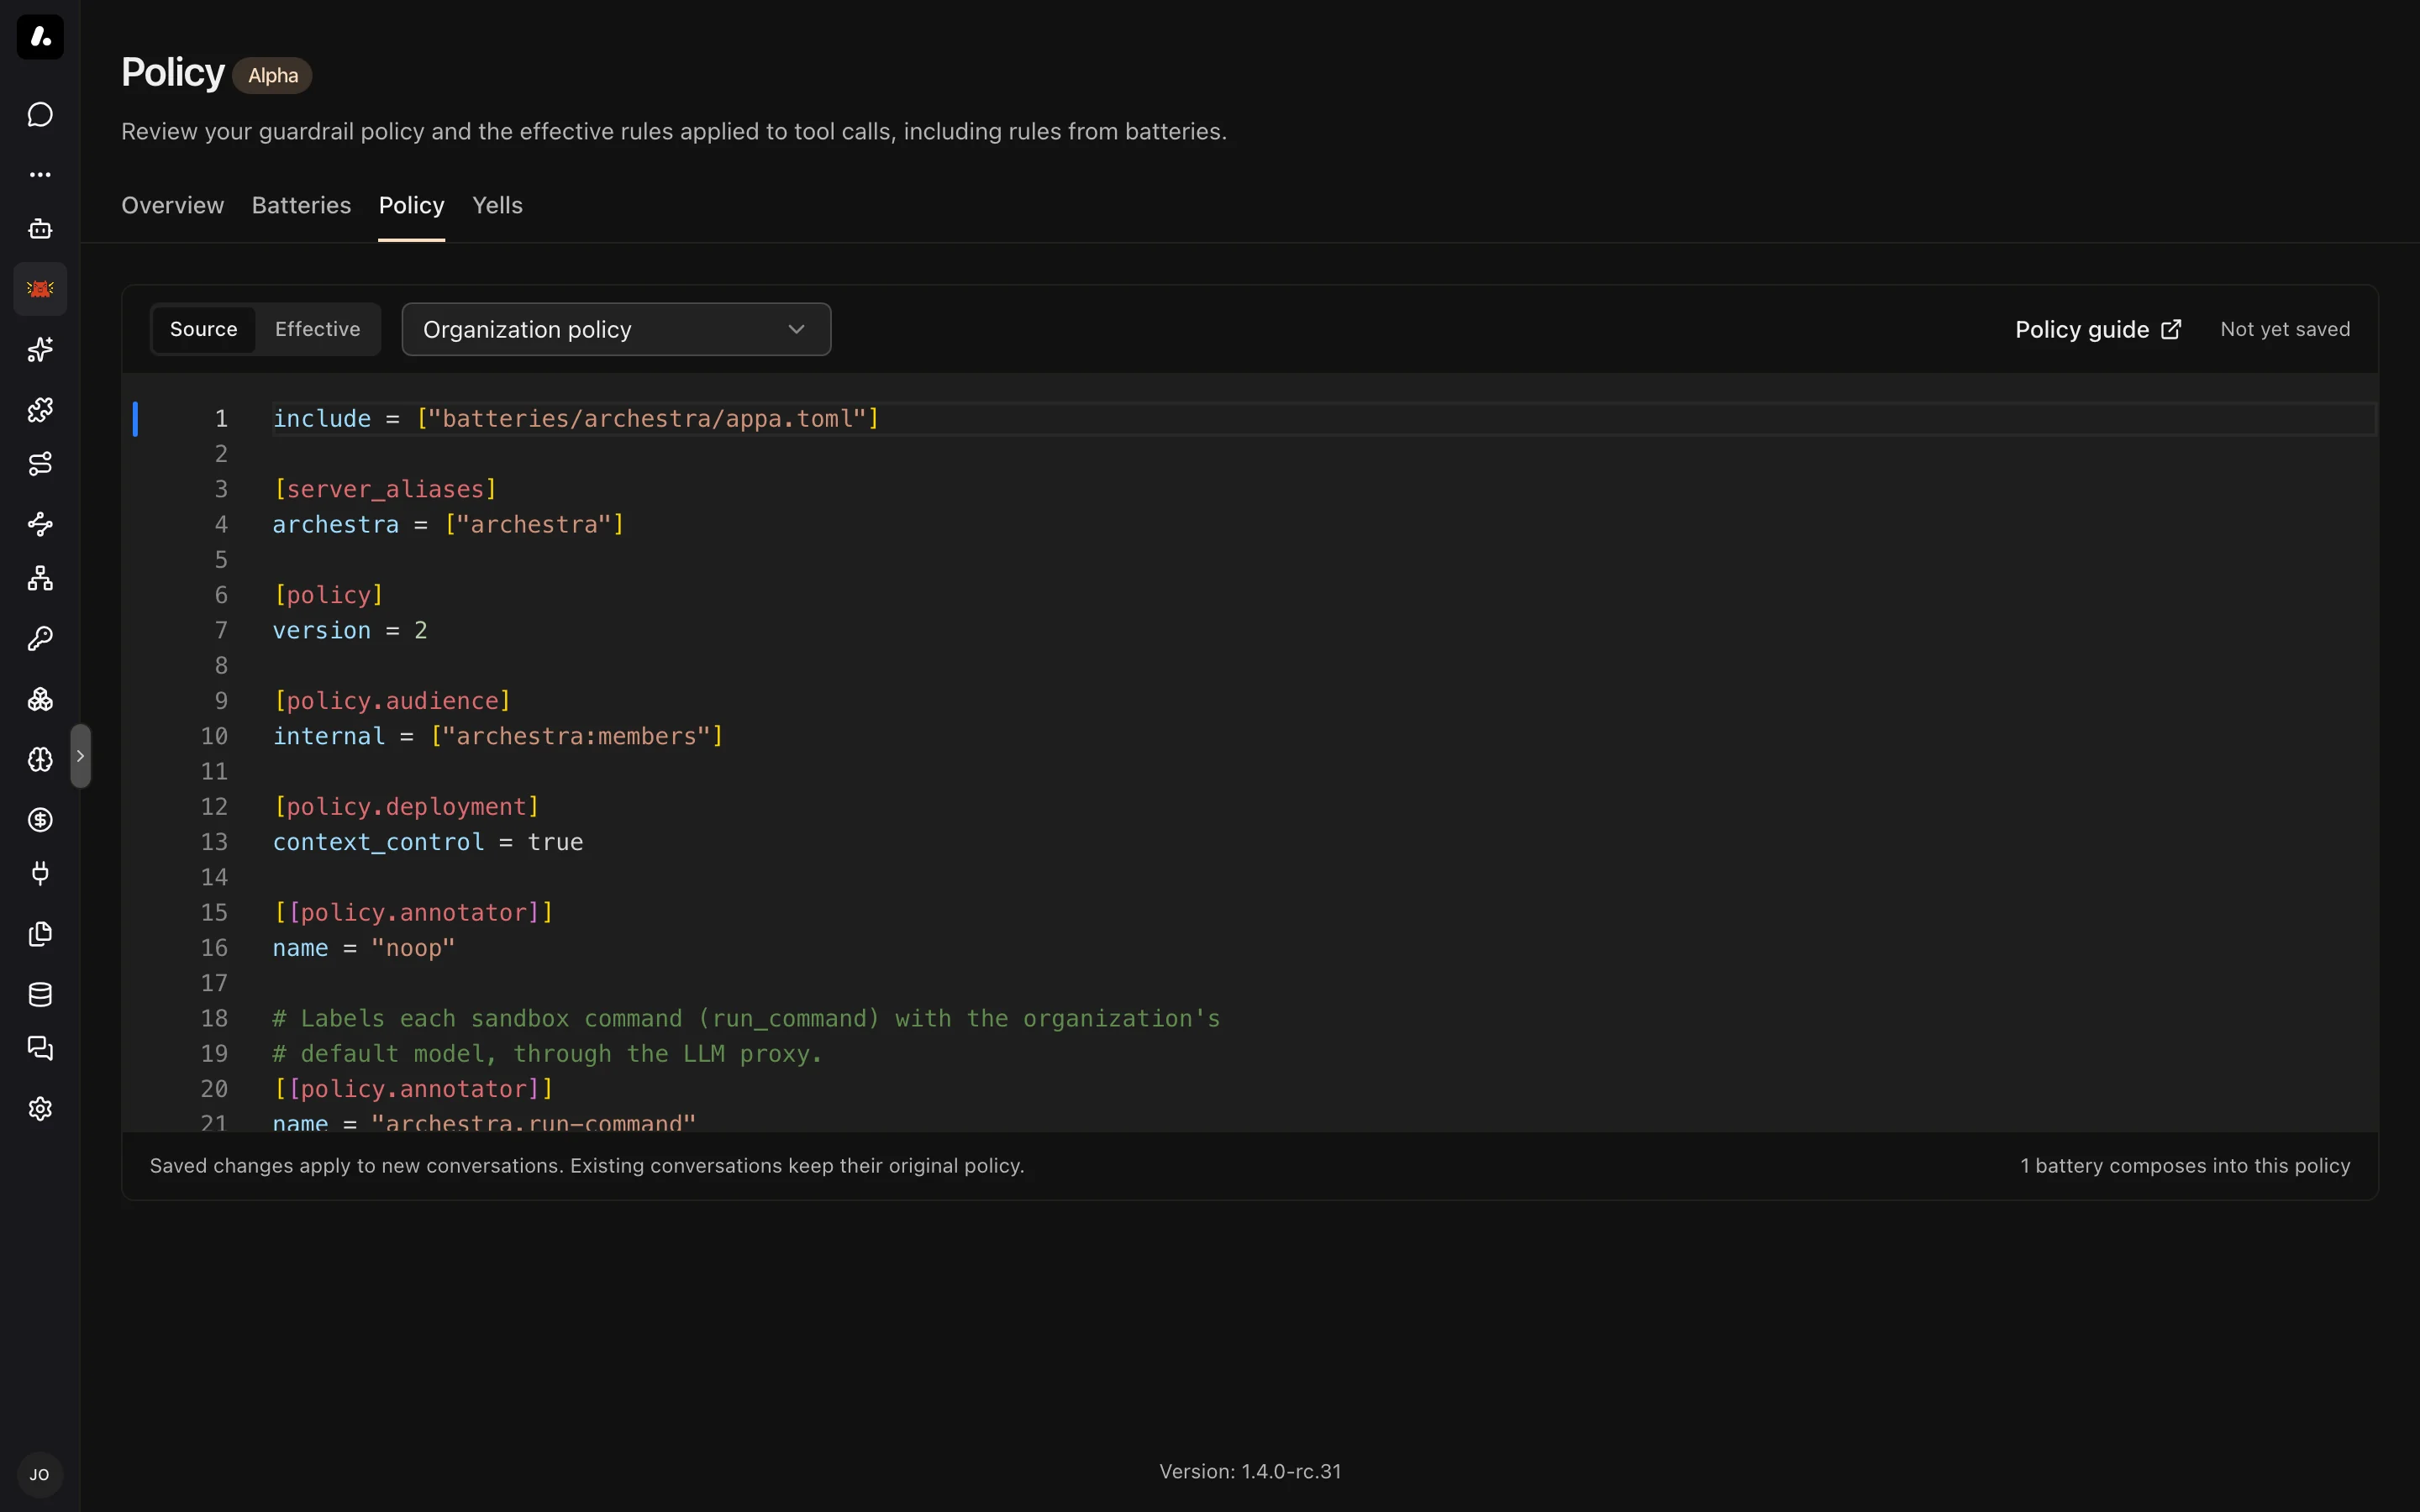This screenshot has width=2420, height=1512.
Task: Open the settings gear icon in sidebar
Action: click(x=40, y=1109)
